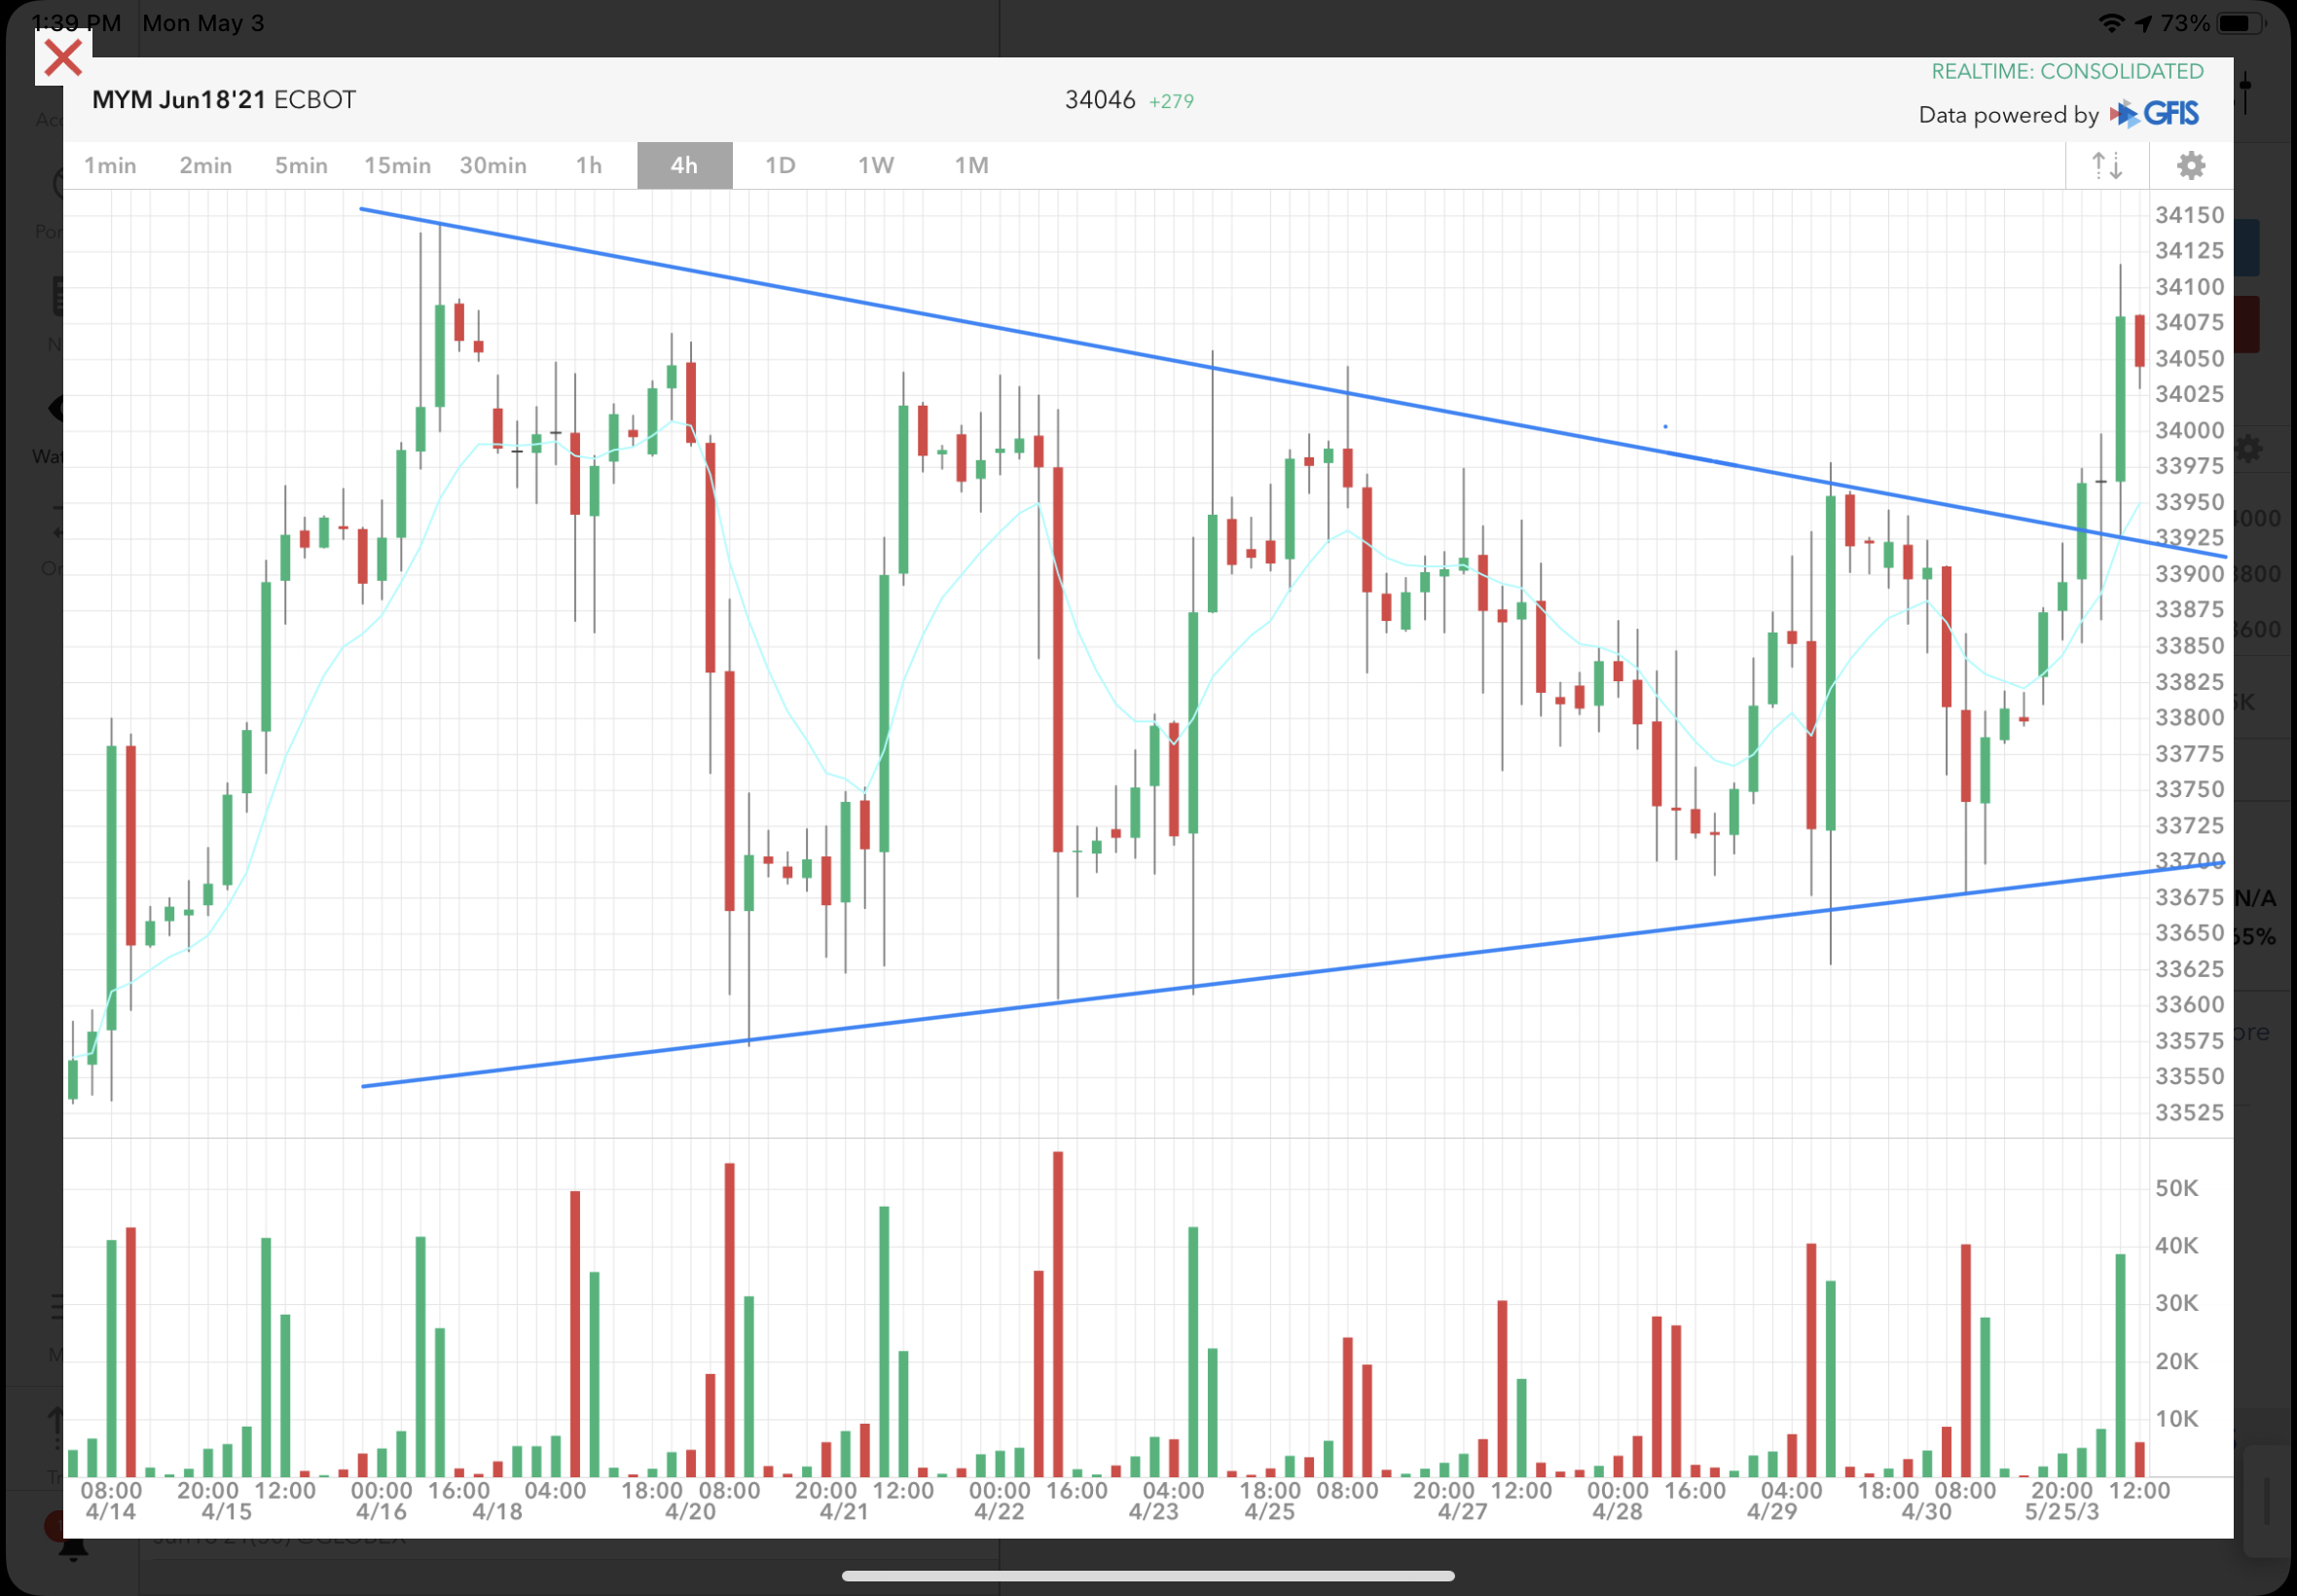Screen dimensions: 2297x1596
Task: Tap the 34046 last price label
Action: point(1099,100)
